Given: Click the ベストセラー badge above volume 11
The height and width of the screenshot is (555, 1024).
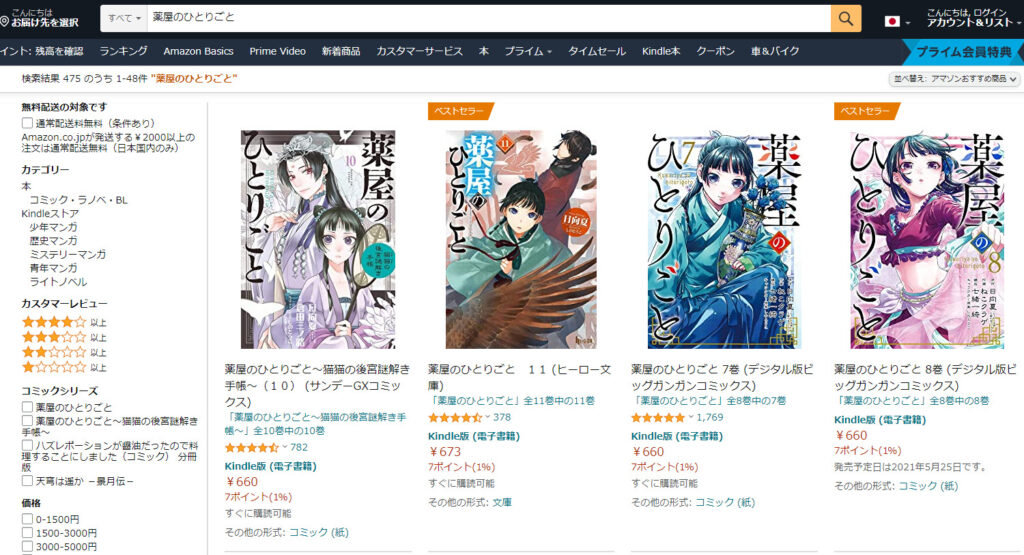Looking at the screenshot, I should [459, 111].
